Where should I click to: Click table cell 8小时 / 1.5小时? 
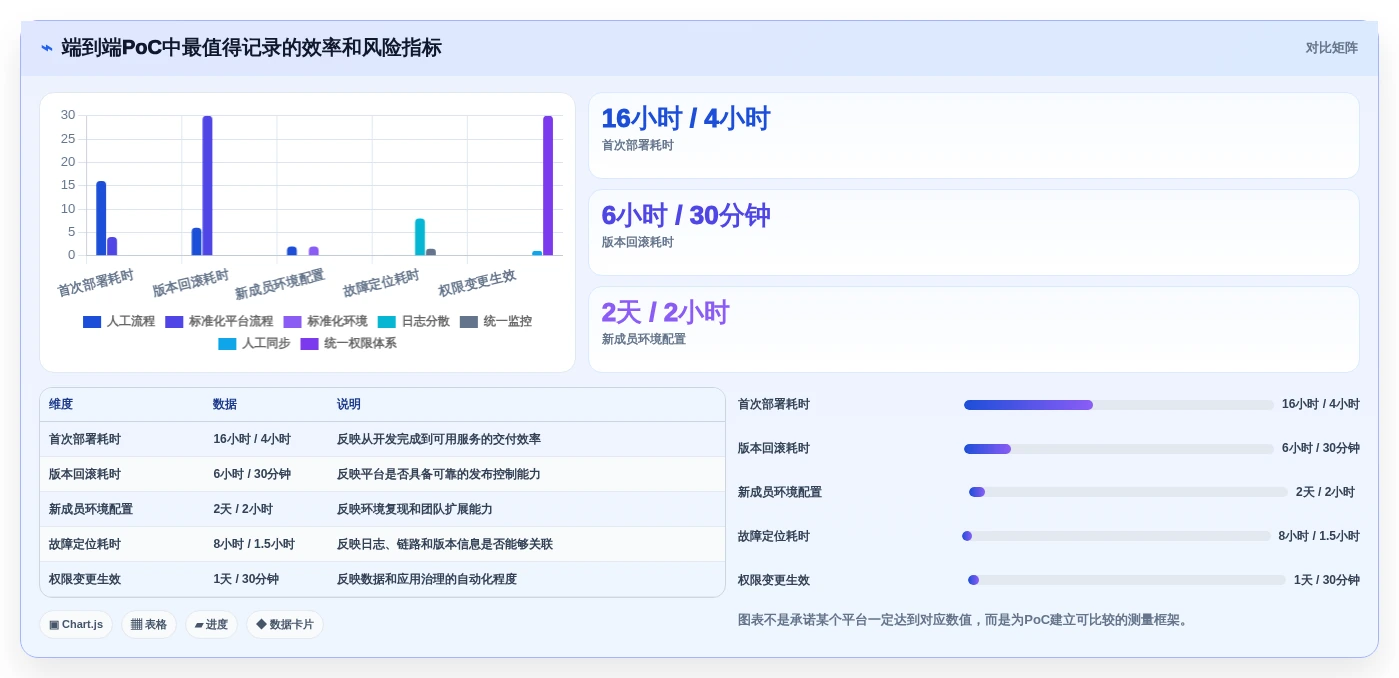(x=254, y=545)
